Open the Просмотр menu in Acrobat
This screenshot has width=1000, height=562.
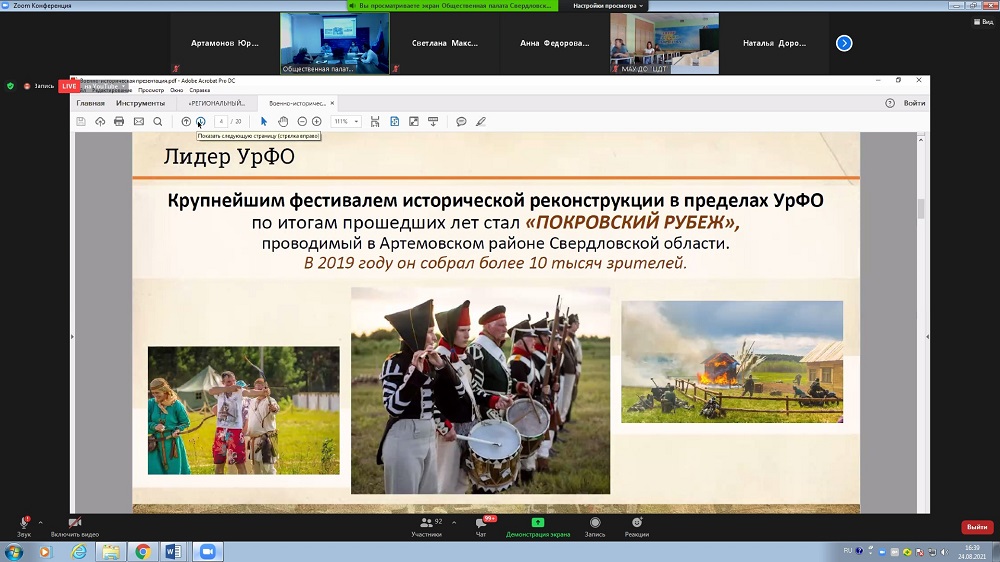coord(151,91)
